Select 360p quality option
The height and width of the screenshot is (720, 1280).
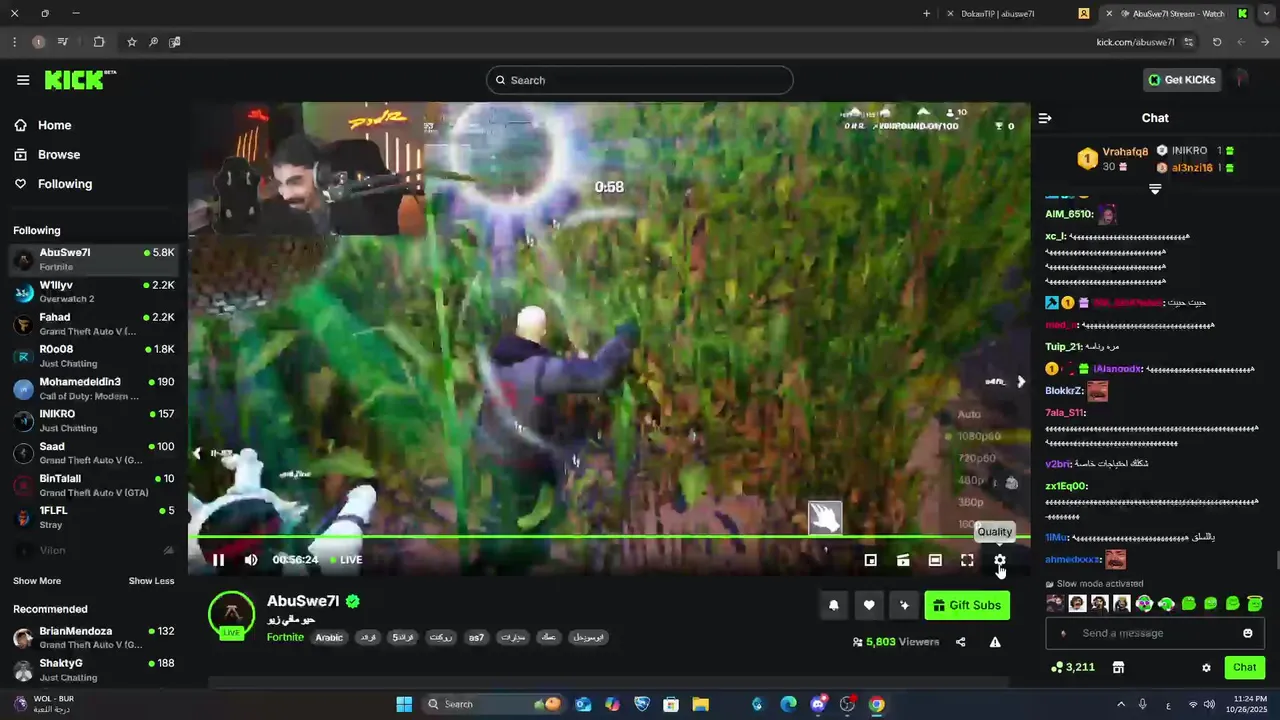coord(971,502)
